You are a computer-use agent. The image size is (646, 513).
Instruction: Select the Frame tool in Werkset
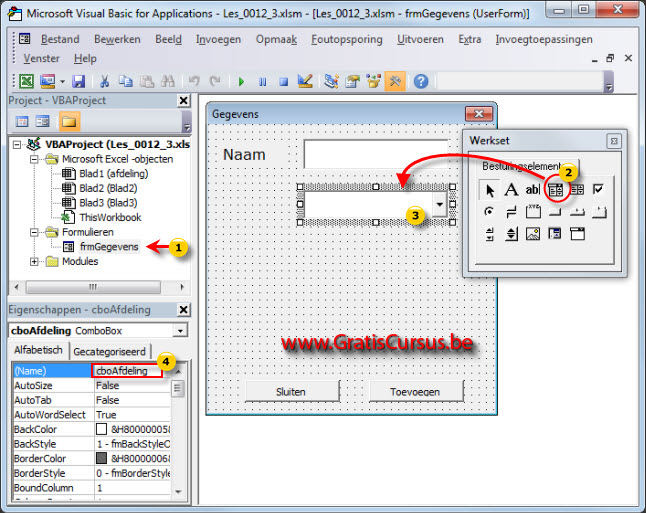pyautogui.click(x=533, y=212)
